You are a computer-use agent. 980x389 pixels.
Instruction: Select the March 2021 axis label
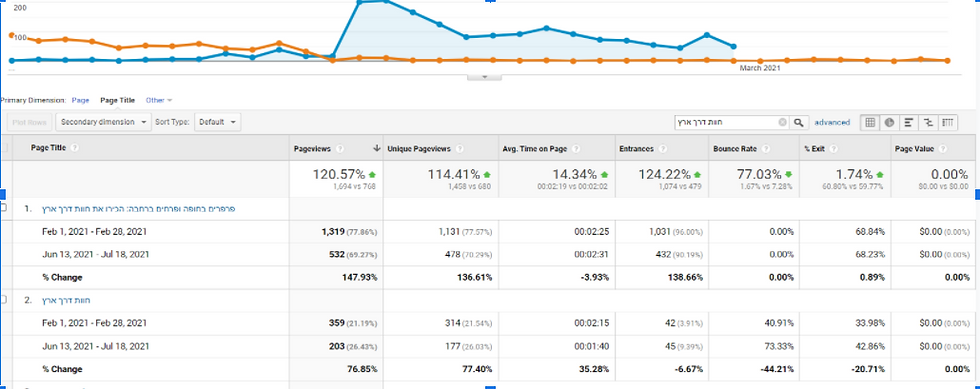(760, 68)
